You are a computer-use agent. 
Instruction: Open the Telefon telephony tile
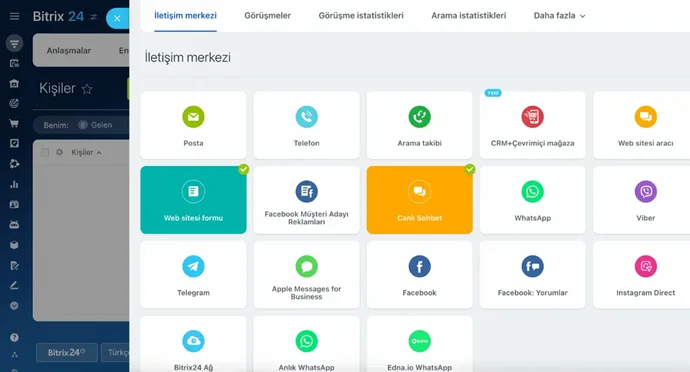click(x=306, y=125)
